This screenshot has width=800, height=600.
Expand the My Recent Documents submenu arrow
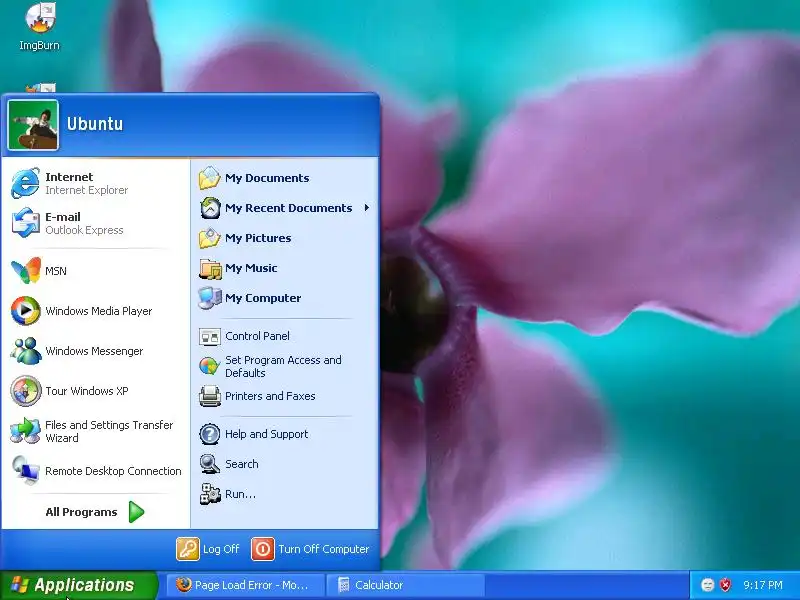click(x=366, y=208)
